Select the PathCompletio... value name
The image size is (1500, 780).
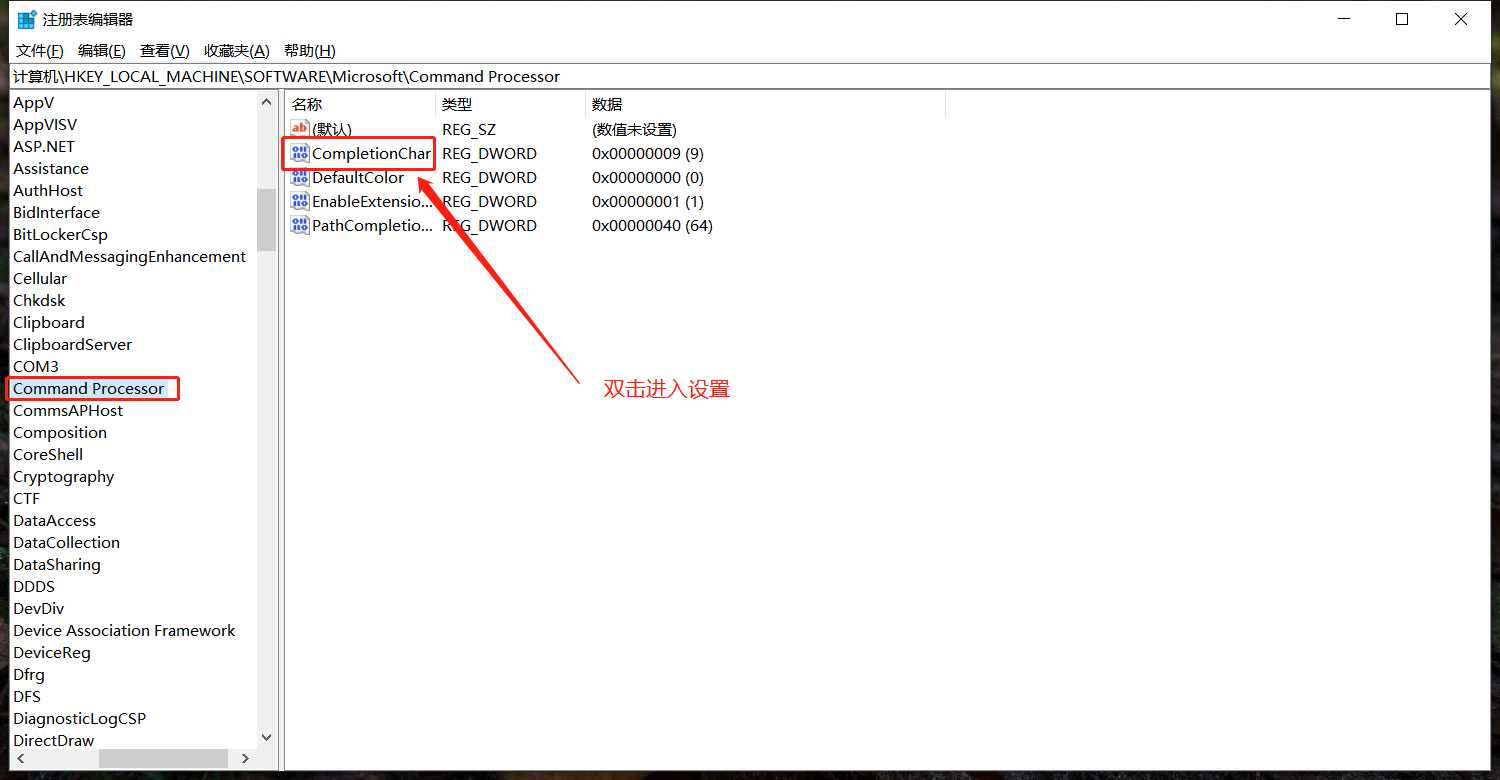[x=372, y=225]
